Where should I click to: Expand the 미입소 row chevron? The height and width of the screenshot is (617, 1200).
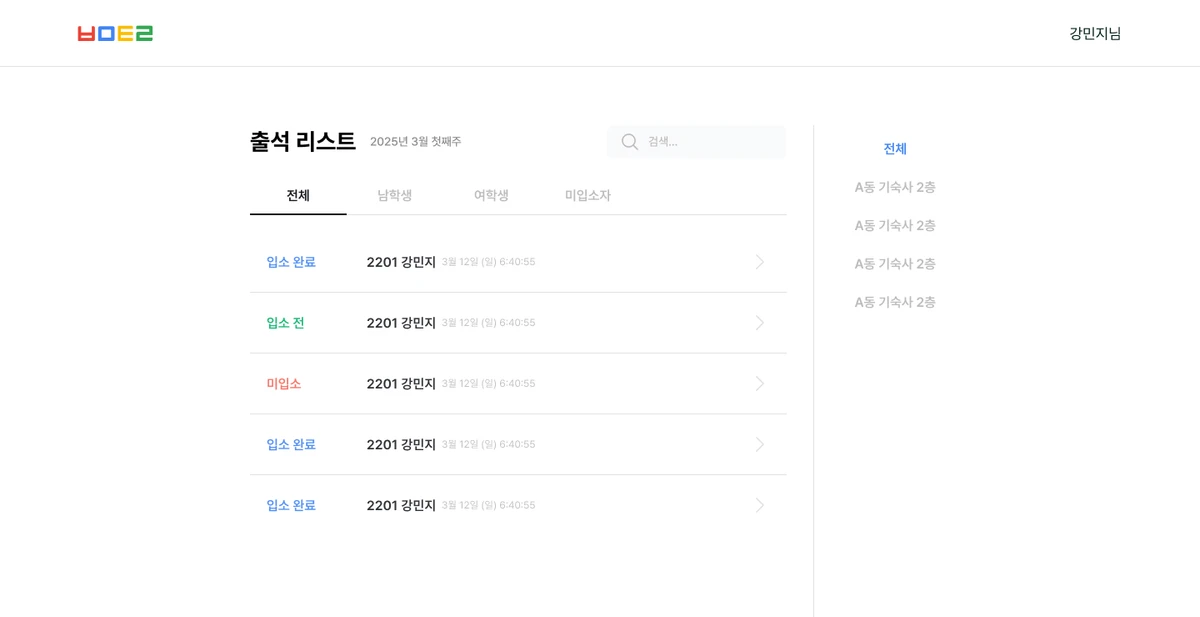tap(760, 384)
